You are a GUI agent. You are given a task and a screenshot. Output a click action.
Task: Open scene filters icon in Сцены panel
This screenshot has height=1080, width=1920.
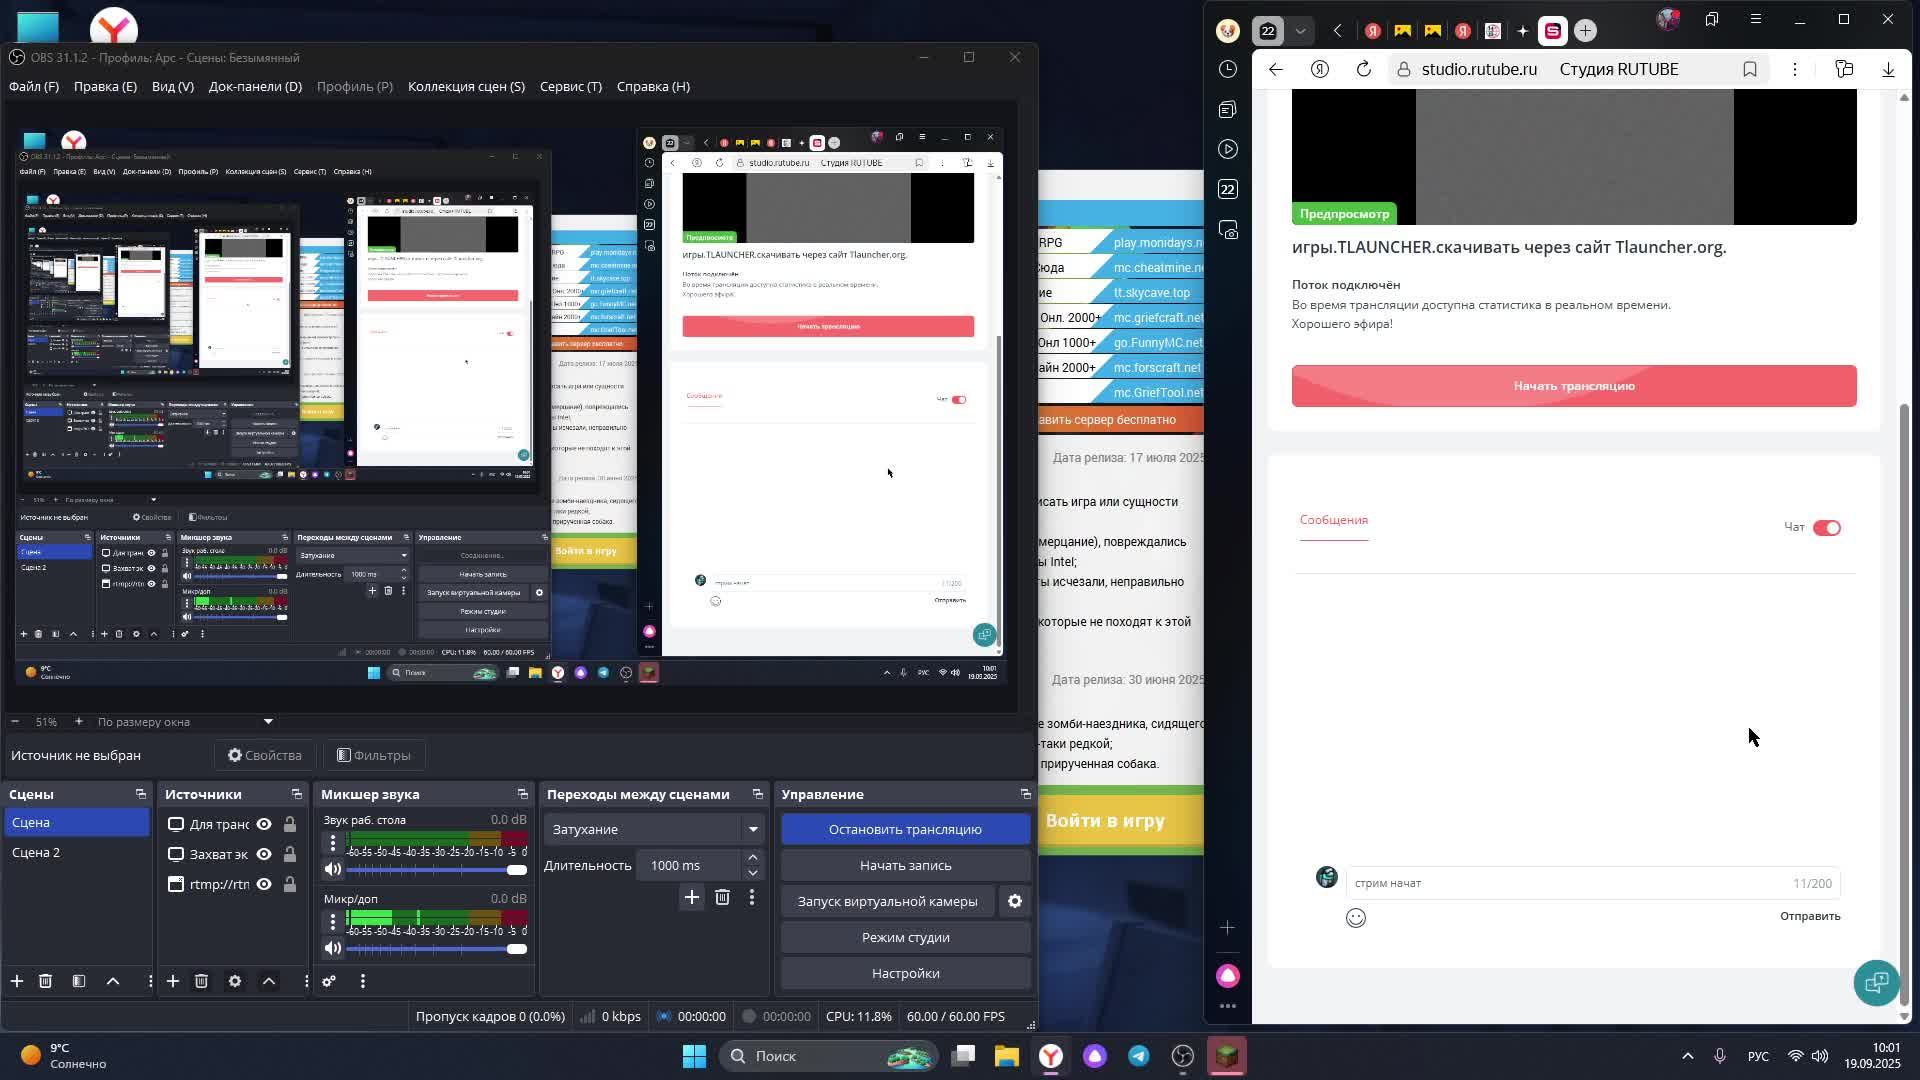(79, 981)
